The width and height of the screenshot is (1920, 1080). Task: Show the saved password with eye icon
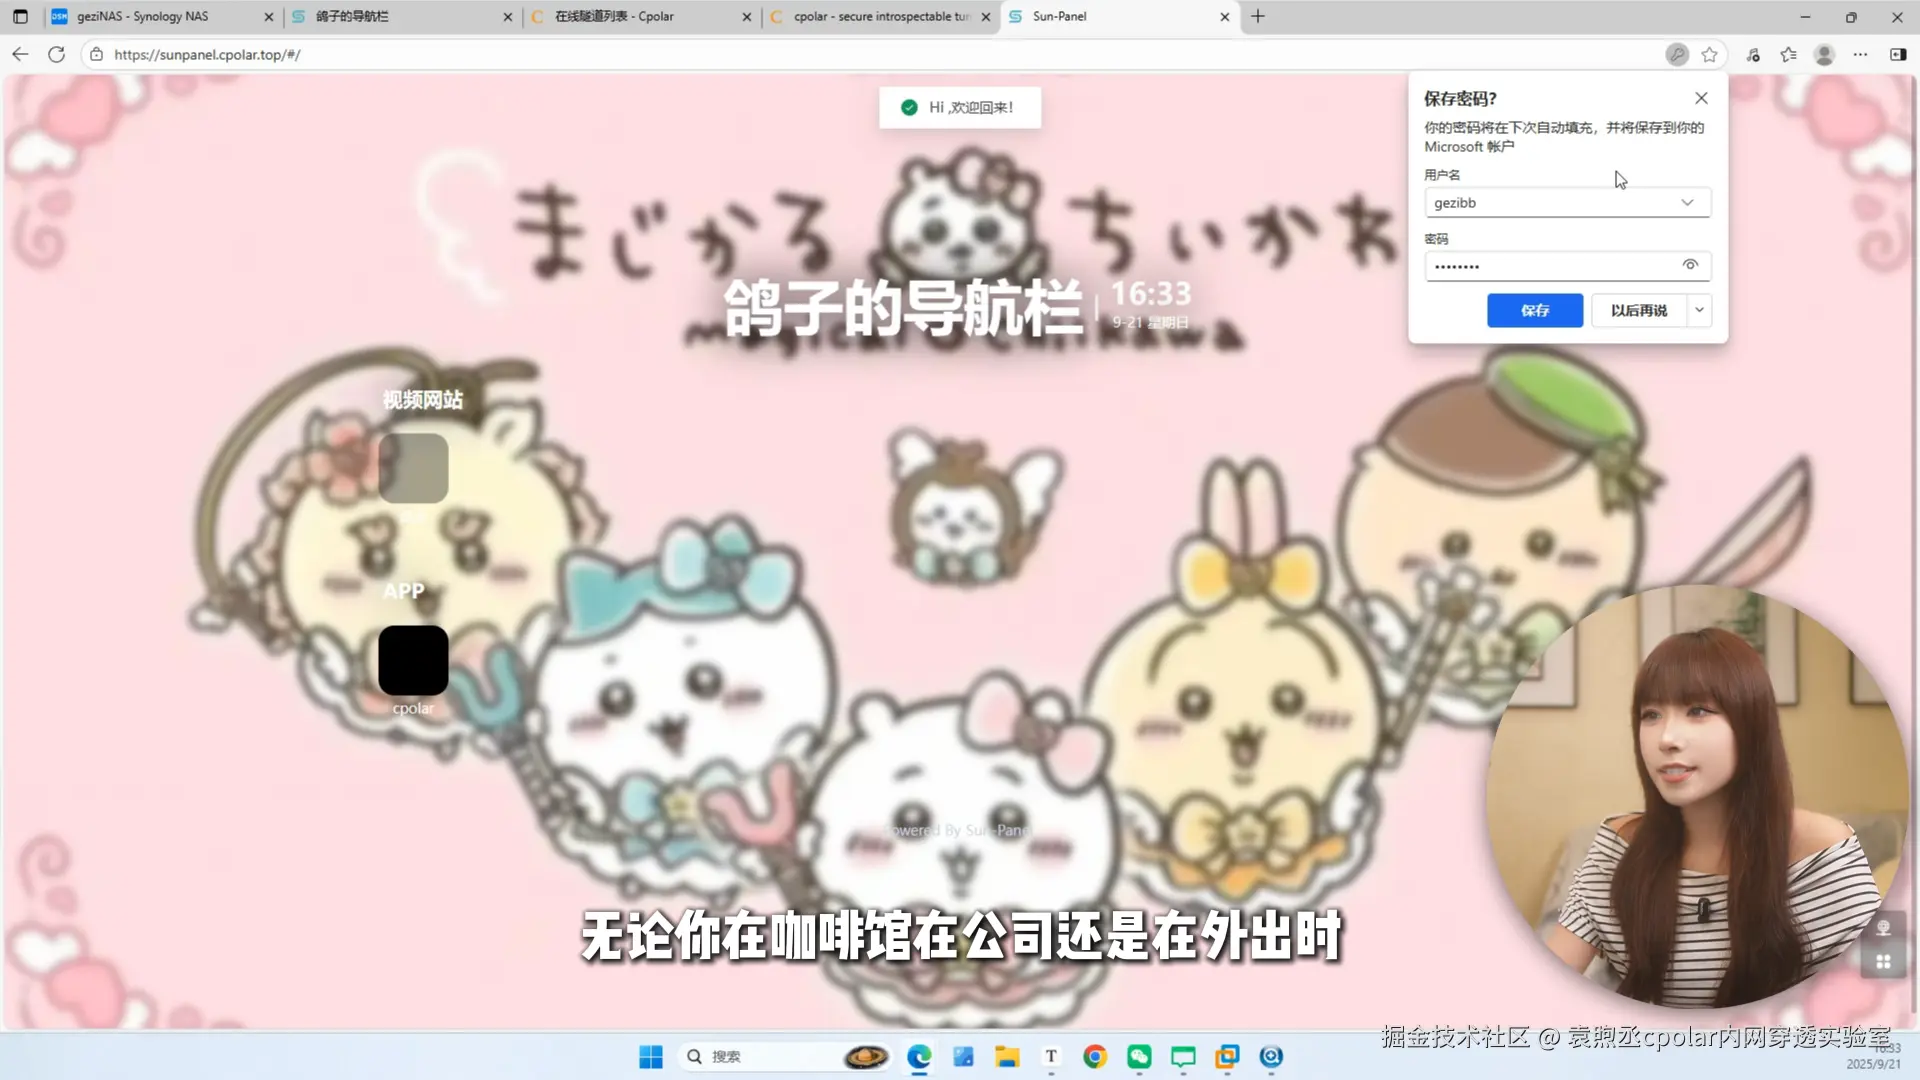click(1690, 265)
